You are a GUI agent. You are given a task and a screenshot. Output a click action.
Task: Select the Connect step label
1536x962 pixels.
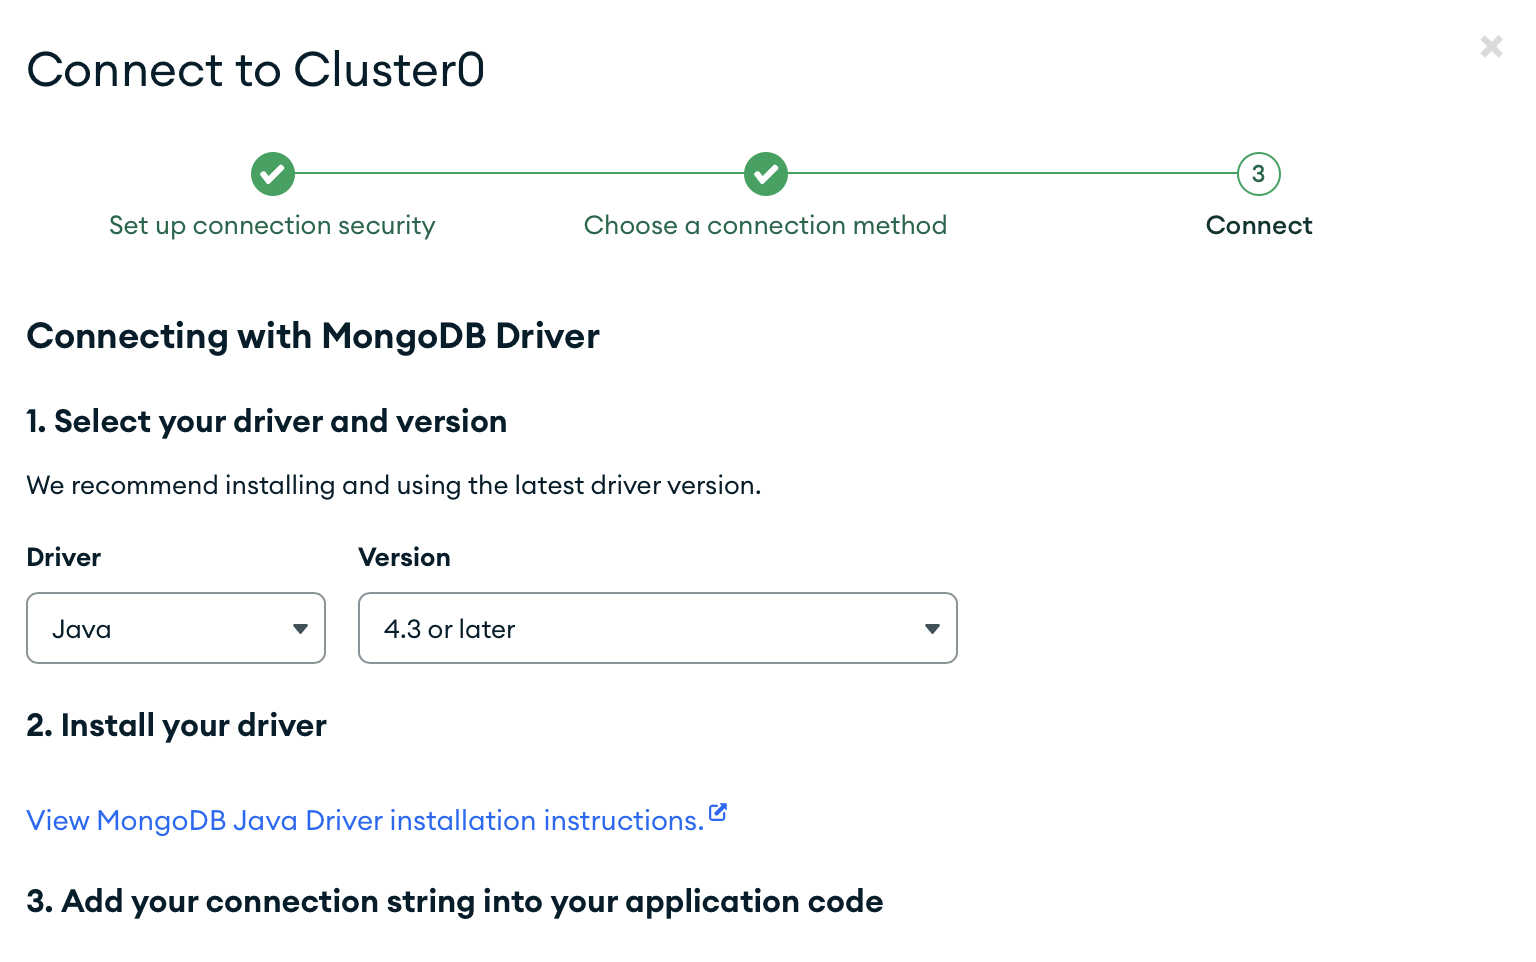click(x=1259, y=226)
